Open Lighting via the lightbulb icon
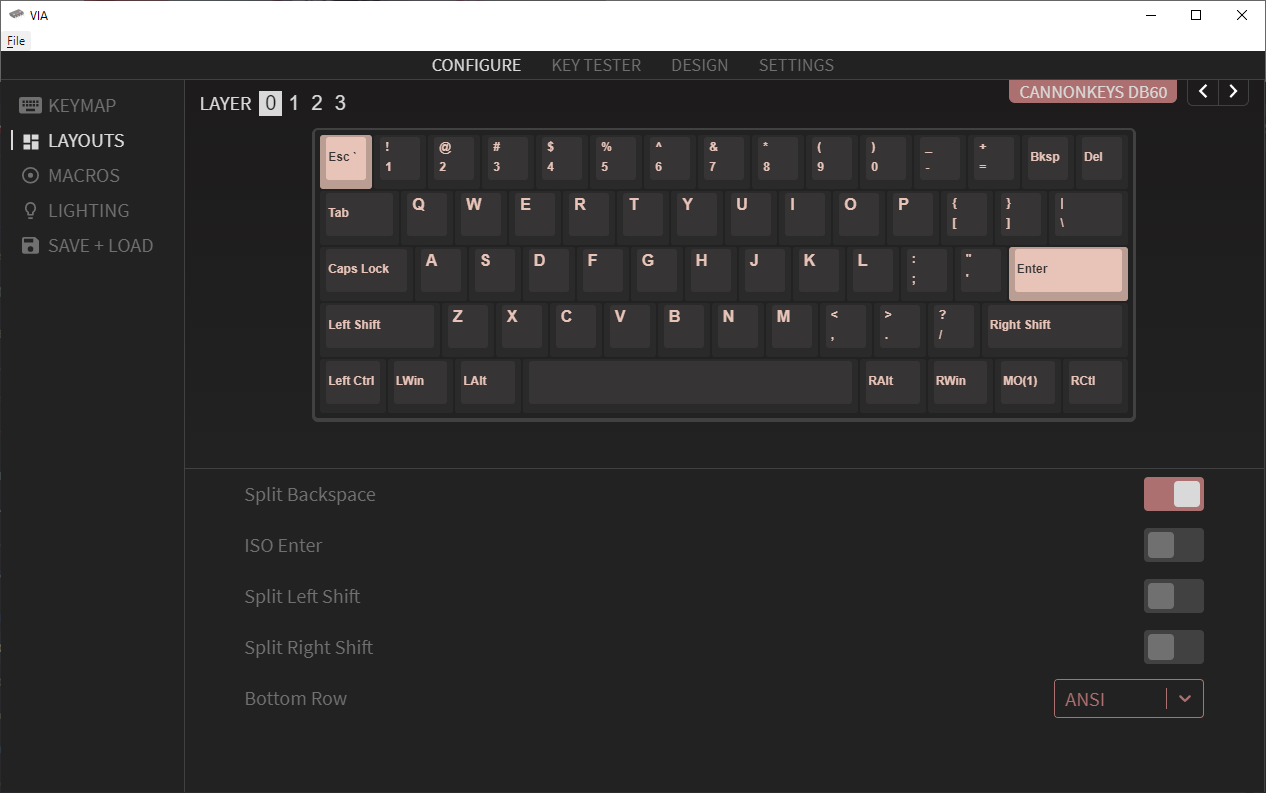1266x793 pixels. [30, 211]
